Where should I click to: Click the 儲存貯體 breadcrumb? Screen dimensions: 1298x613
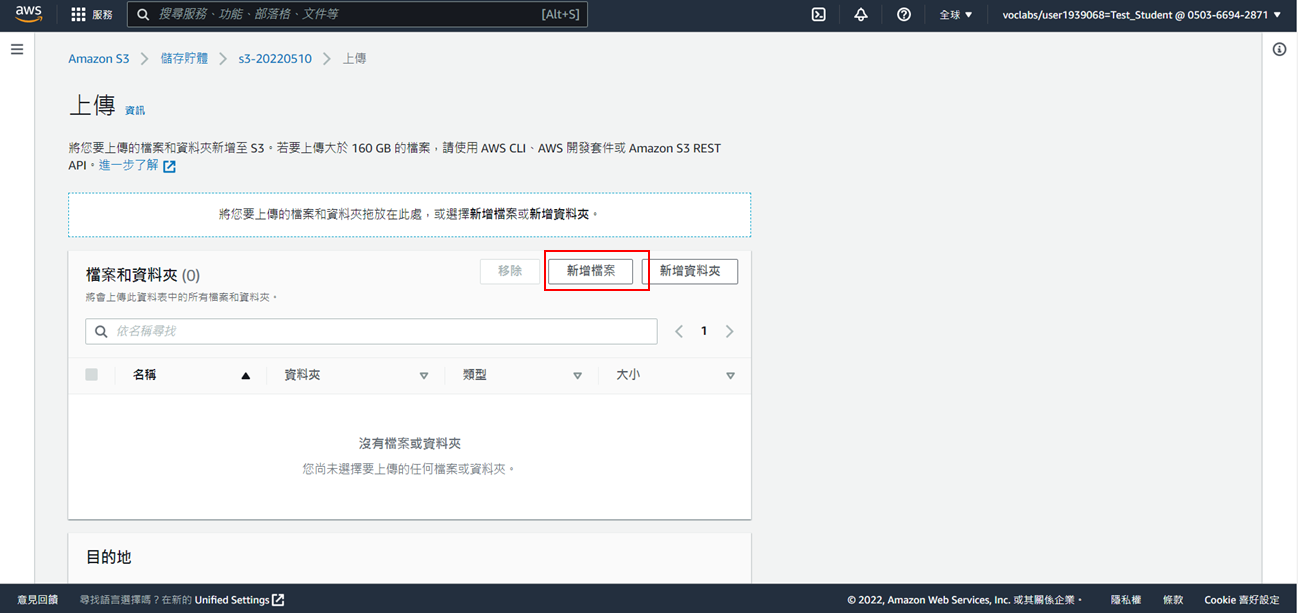pyautogui.click(x=184, y=59)
